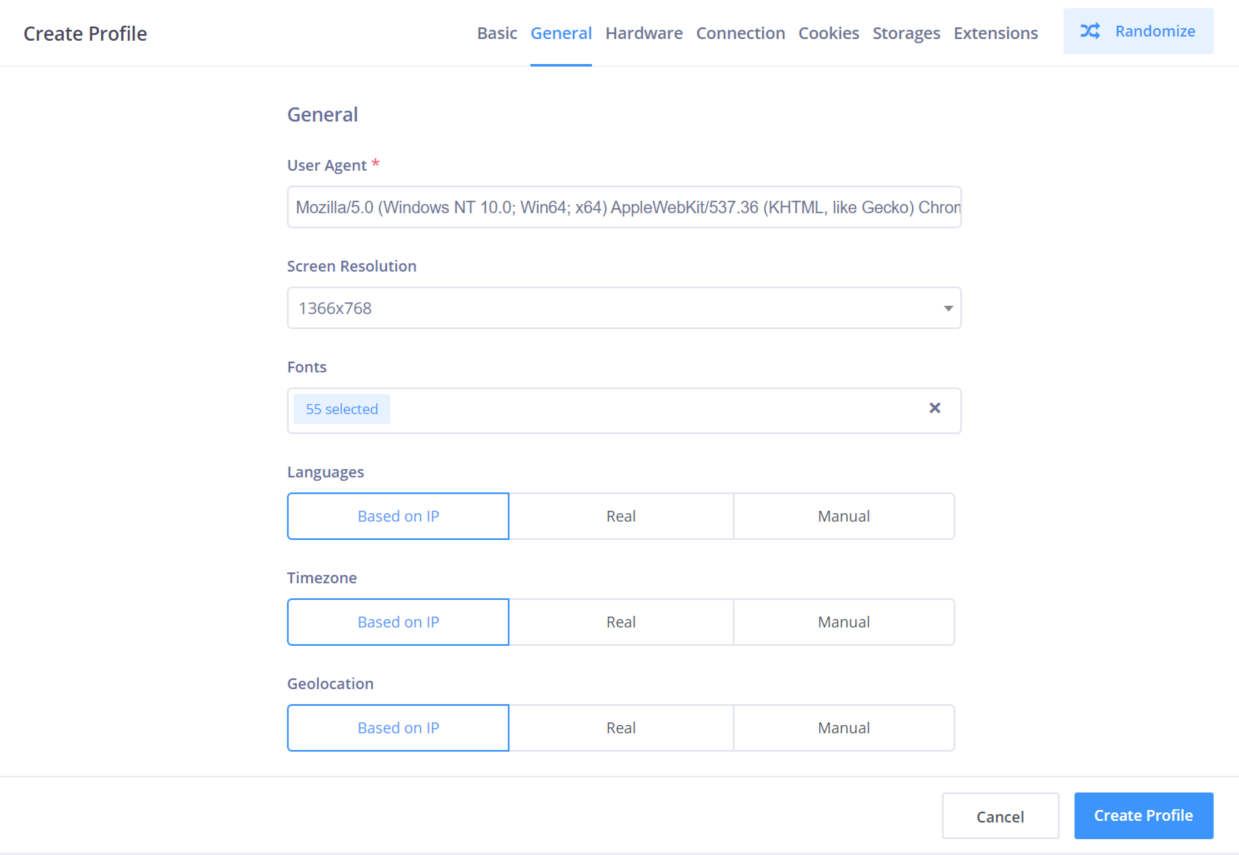Set Timezone to Based on IP

point(398,622)
